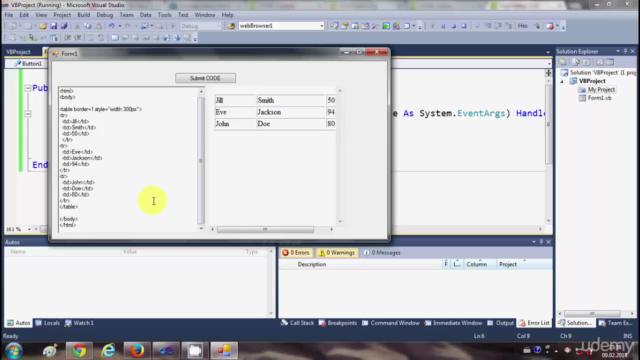Click the Redo arrow icon
Viewport: 640px width, 360px height.
coord(128,26)
